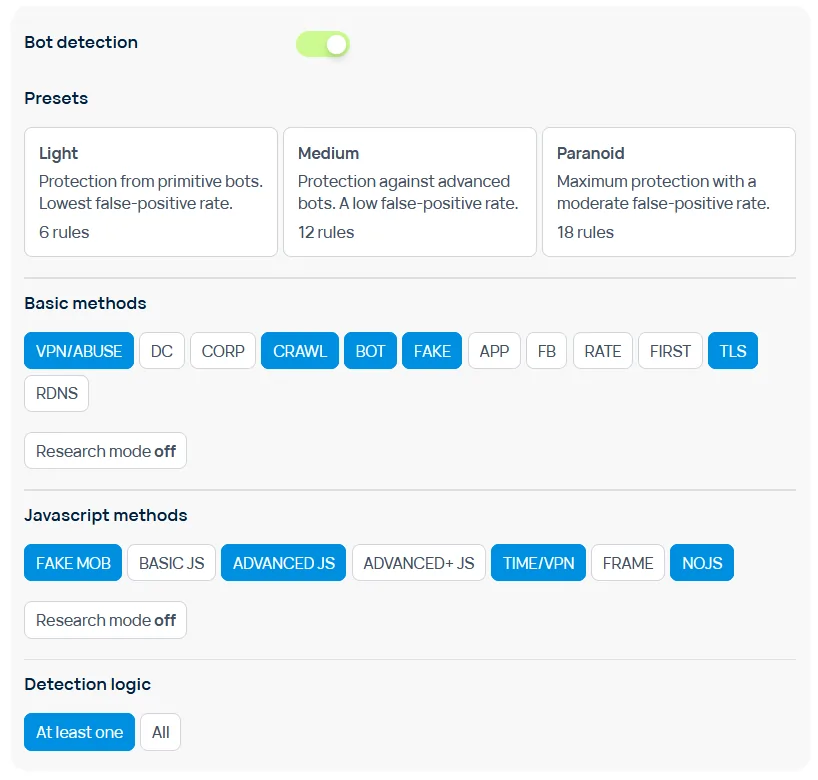This screenshot has height=780, width=818.
Task: Enable the APP detection method
Action: pyautogui.click(x=494, y=351)
